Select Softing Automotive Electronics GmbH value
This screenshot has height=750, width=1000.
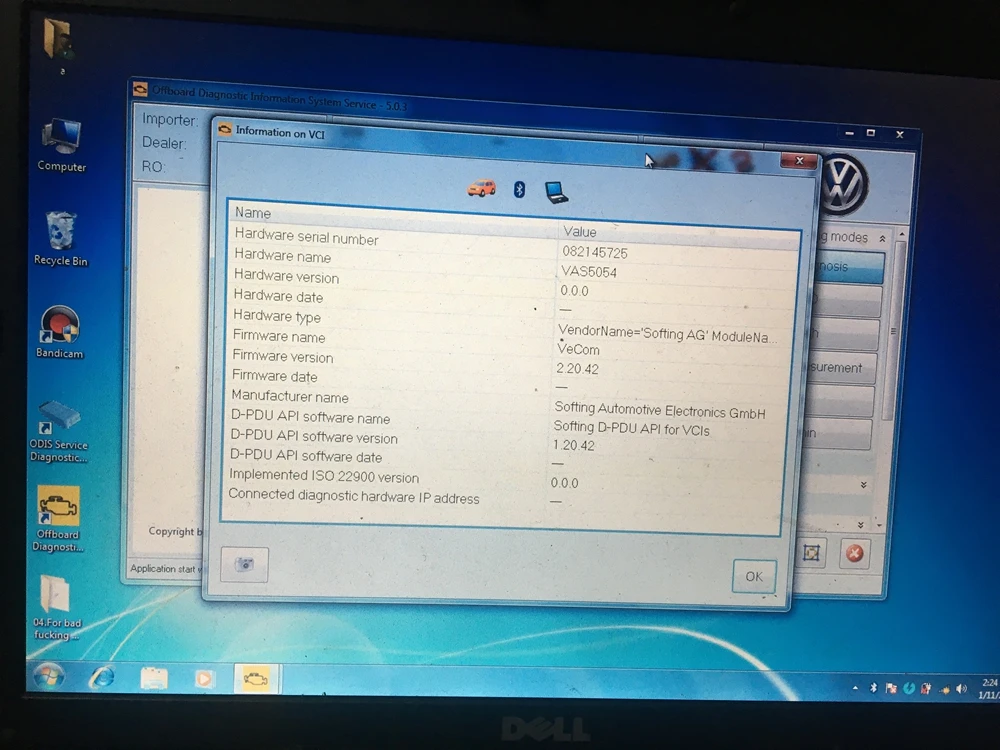659,410
